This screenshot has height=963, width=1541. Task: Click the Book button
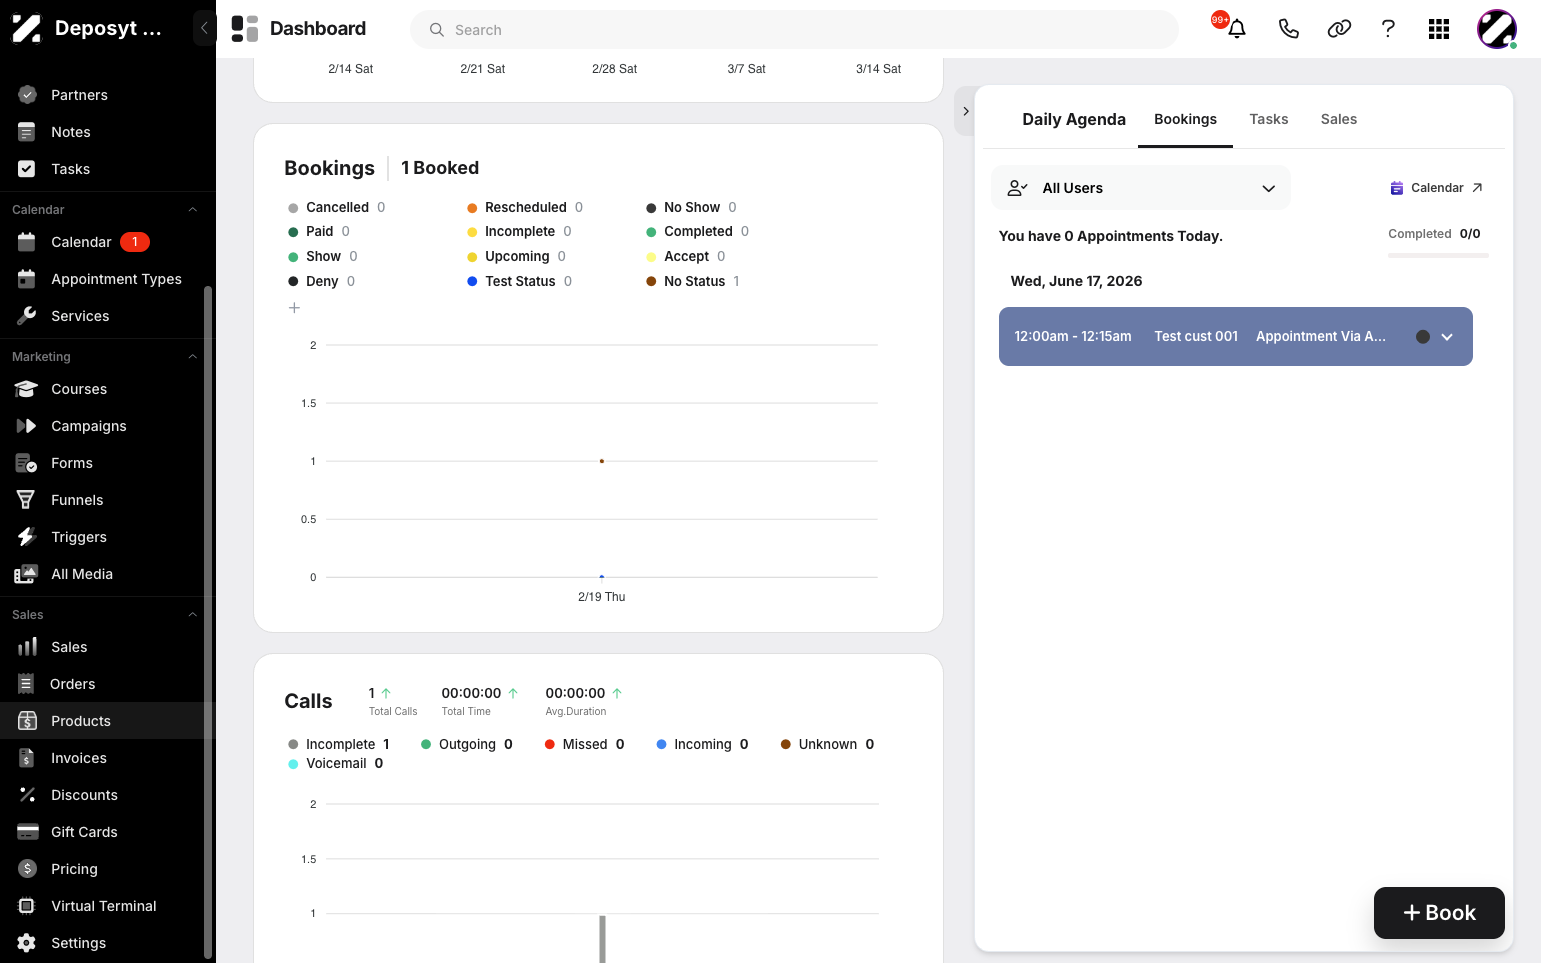1439,913
